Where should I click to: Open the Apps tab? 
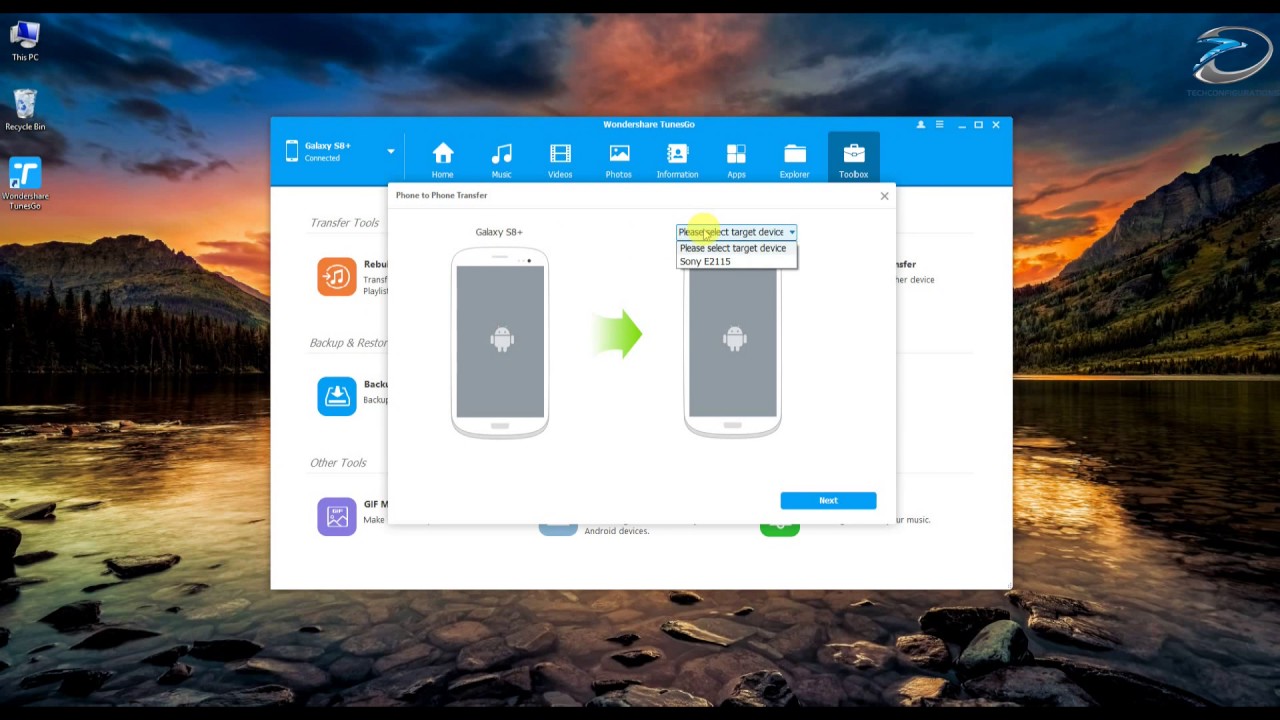pos(736,159)
